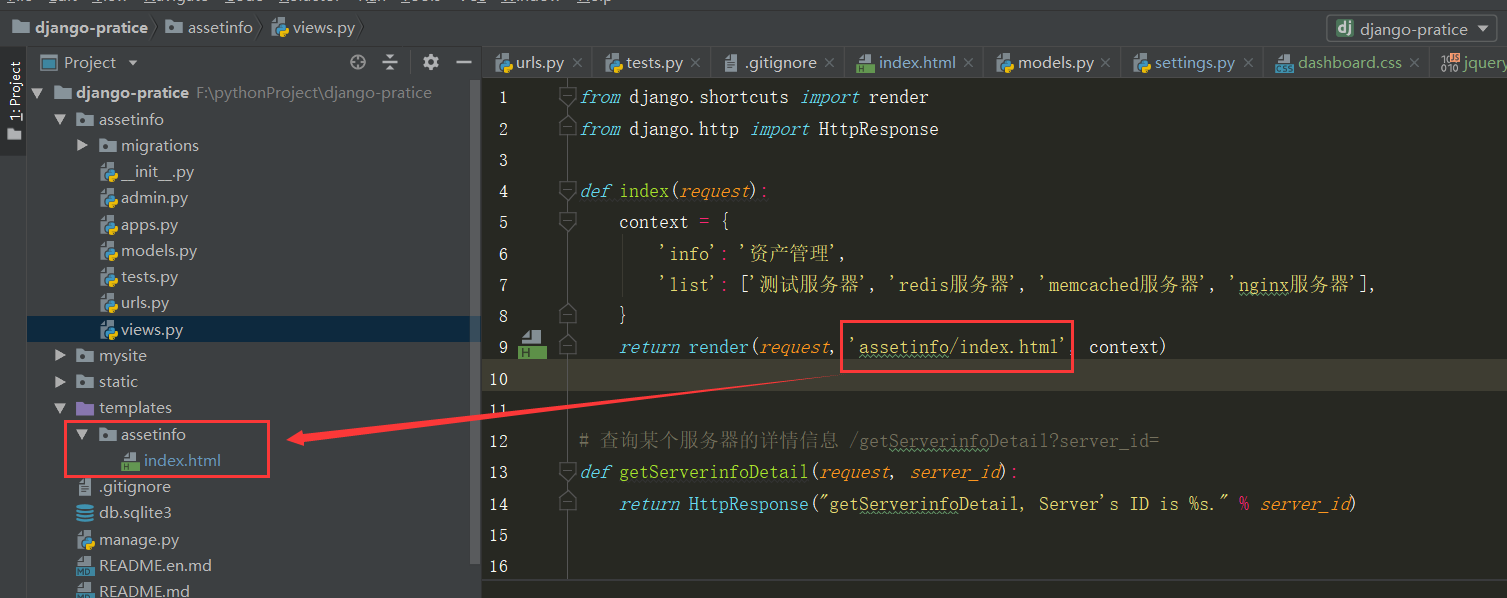1507x598 pixels.
Task: Click the locate-current-file crosshair icon in Project panel
Action: pos(358,62)
